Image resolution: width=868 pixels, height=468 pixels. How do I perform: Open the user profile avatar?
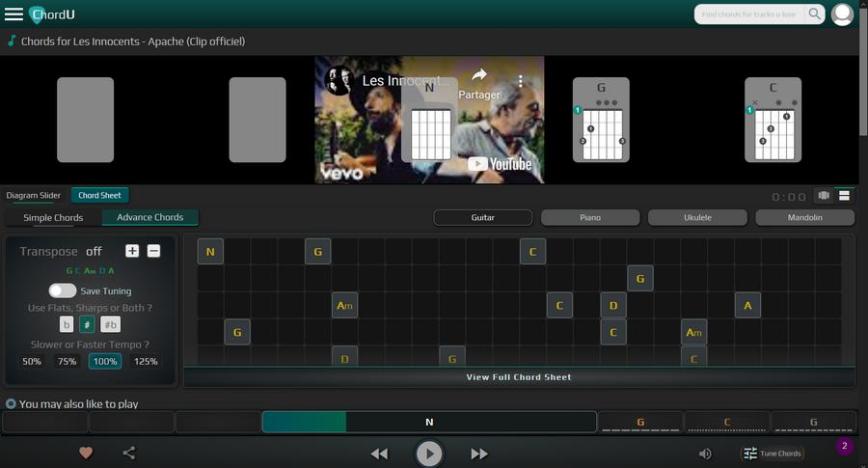[843, 14]
